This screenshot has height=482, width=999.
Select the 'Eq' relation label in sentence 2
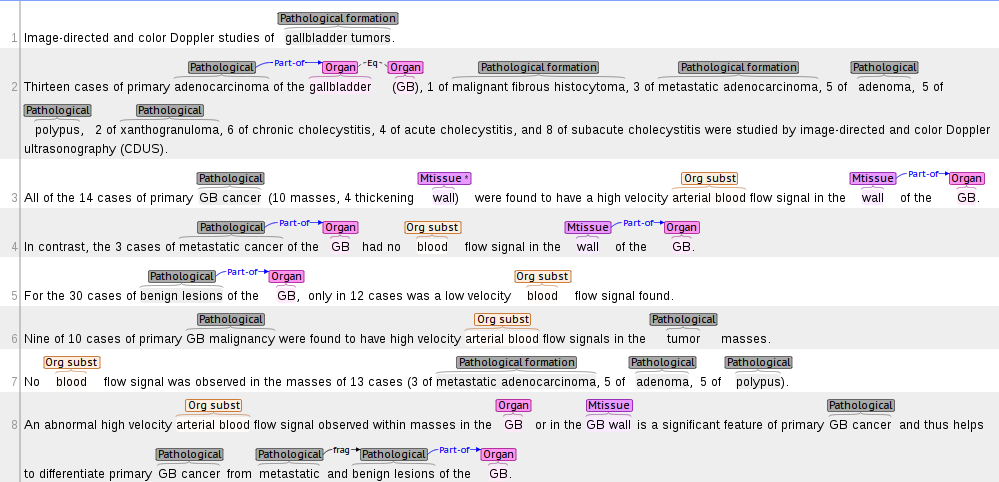coord(372,63)
